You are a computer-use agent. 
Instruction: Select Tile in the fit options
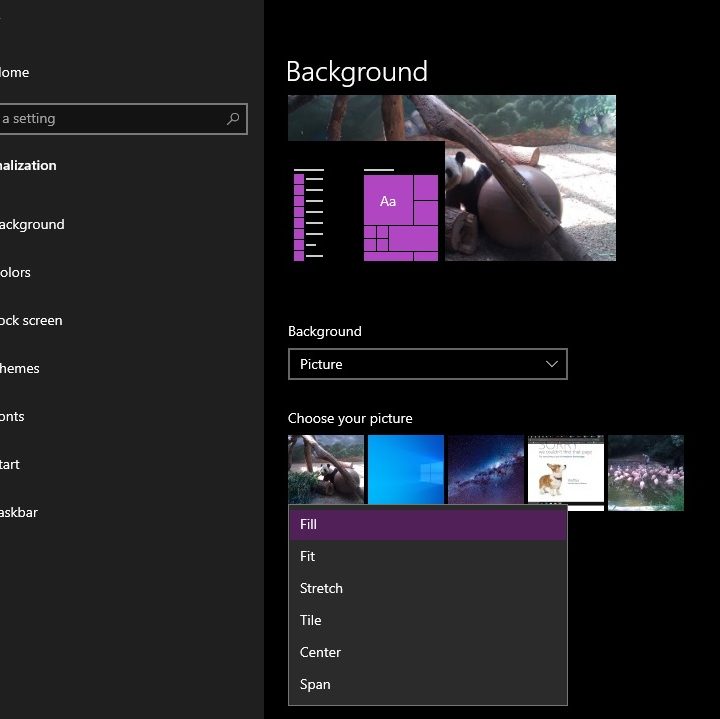coord(428,620)
